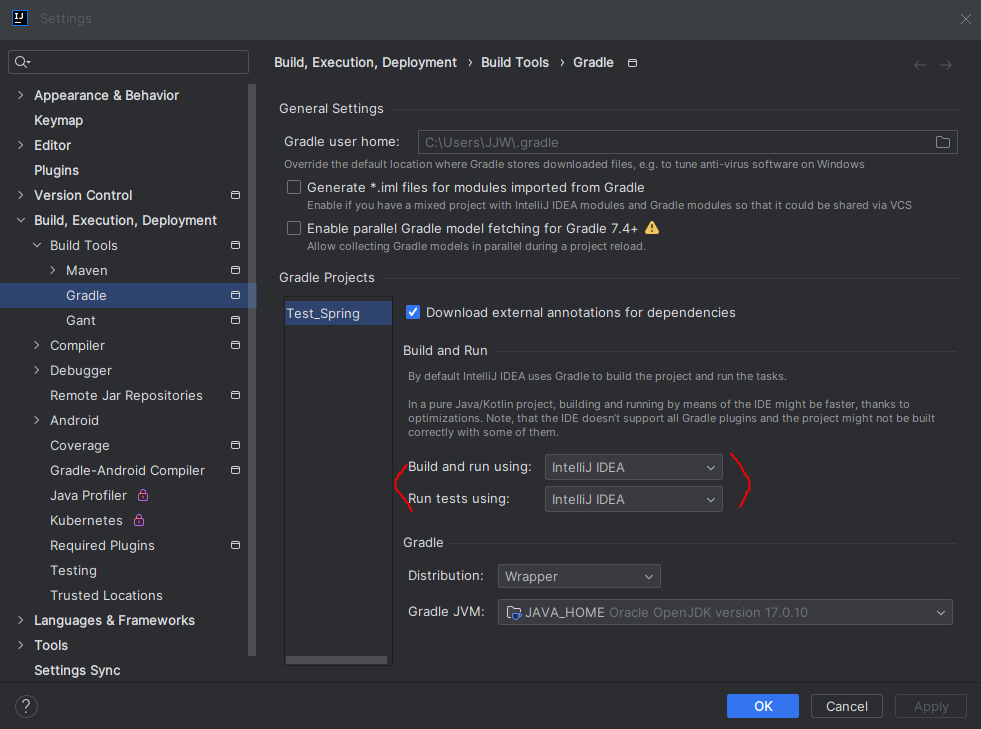Go forward with the right arrow icon
The image size is (981, 729).
pos(946,65)
